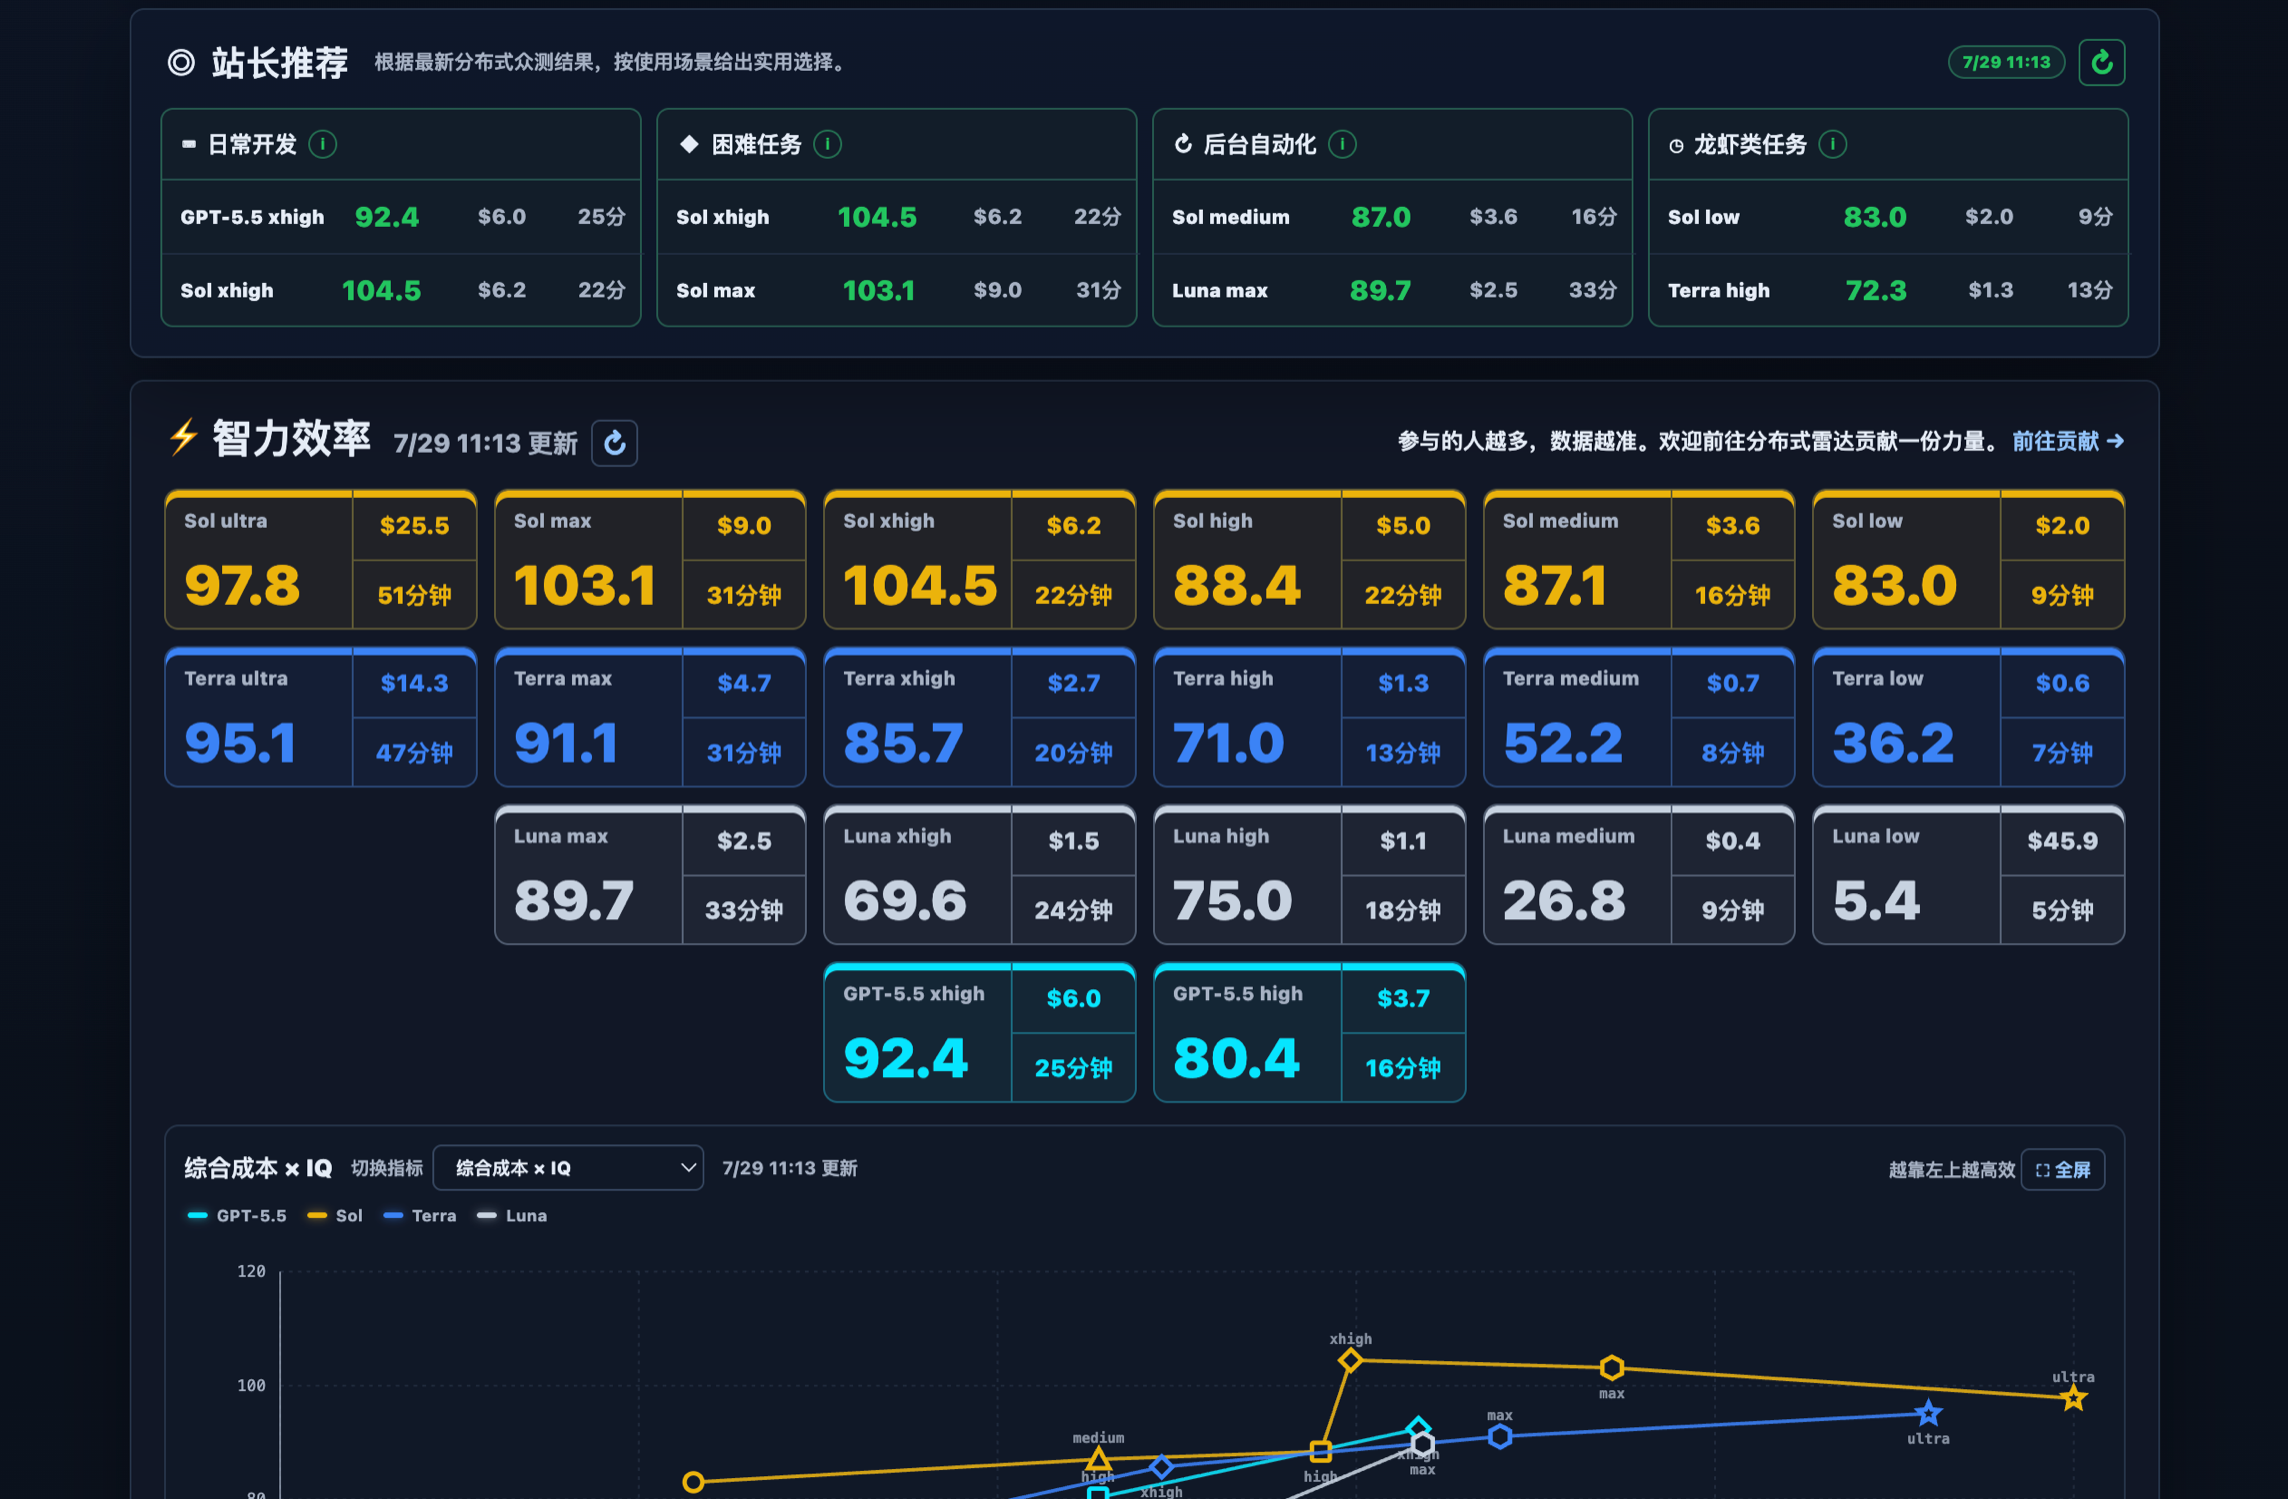
Task: Toggle Luna series in chart legend
Action: pos(512,1216)
